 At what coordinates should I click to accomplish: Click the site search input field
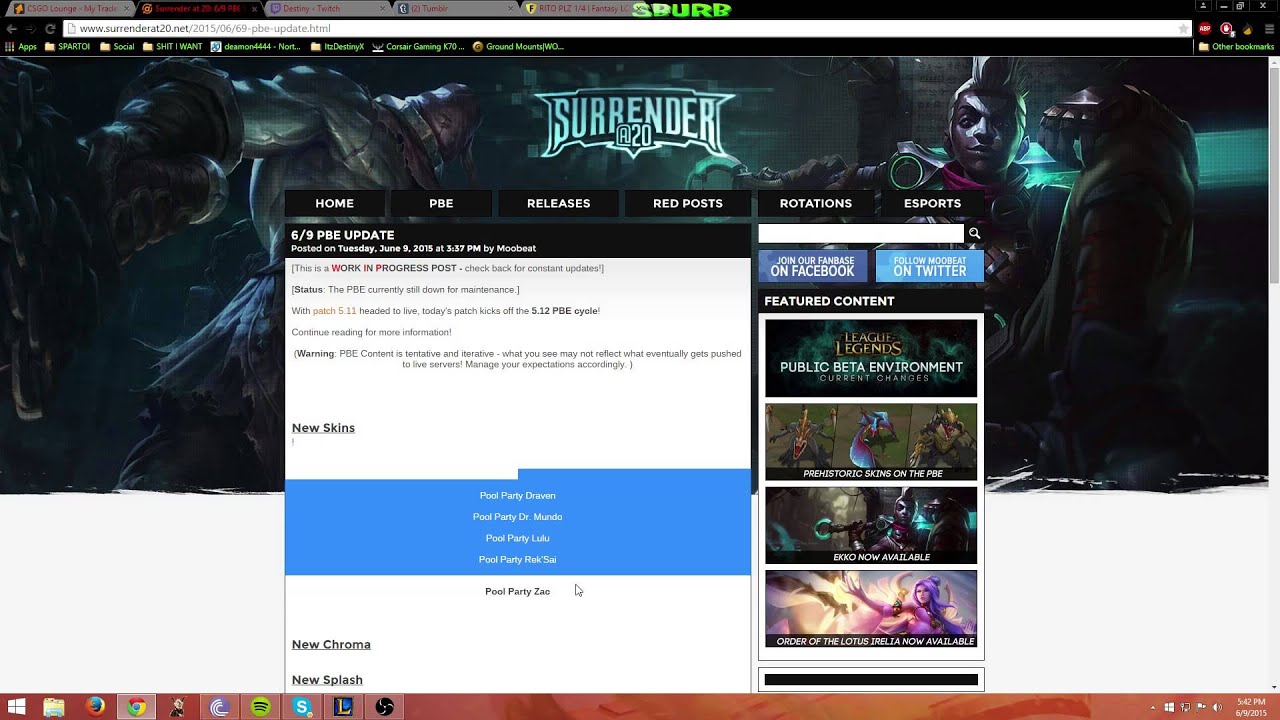tap(861, 234)
